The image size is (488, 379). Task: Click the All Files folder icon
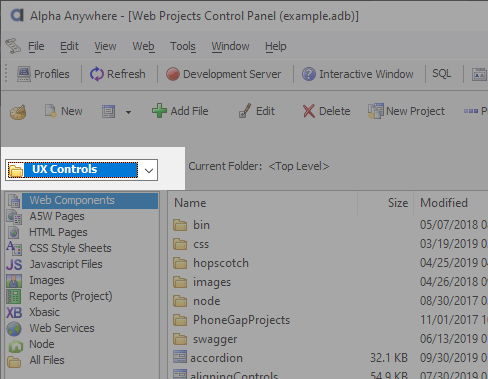14,361
